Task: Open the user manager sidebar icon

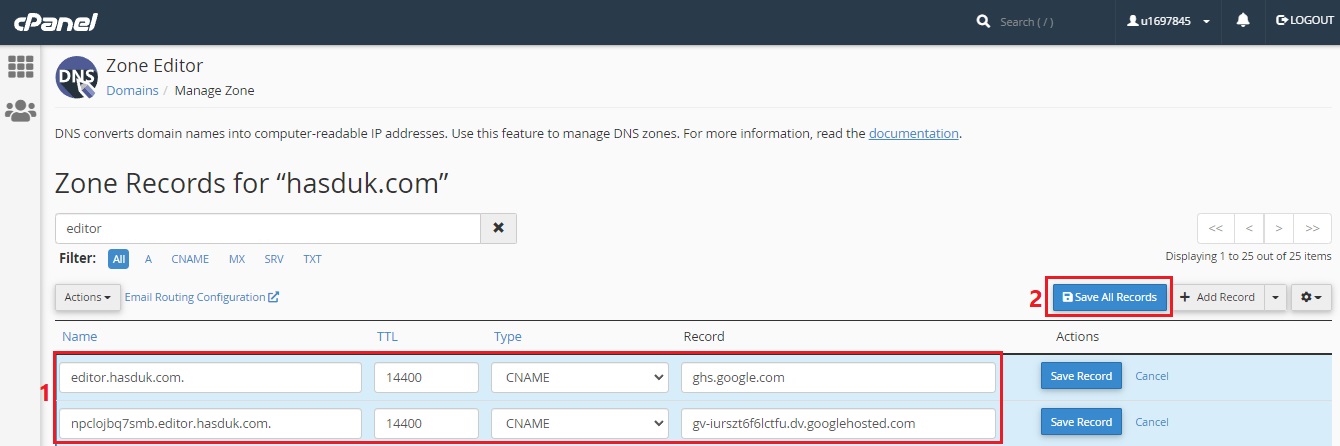Action: pyautogui.click(x=20, y=111)
